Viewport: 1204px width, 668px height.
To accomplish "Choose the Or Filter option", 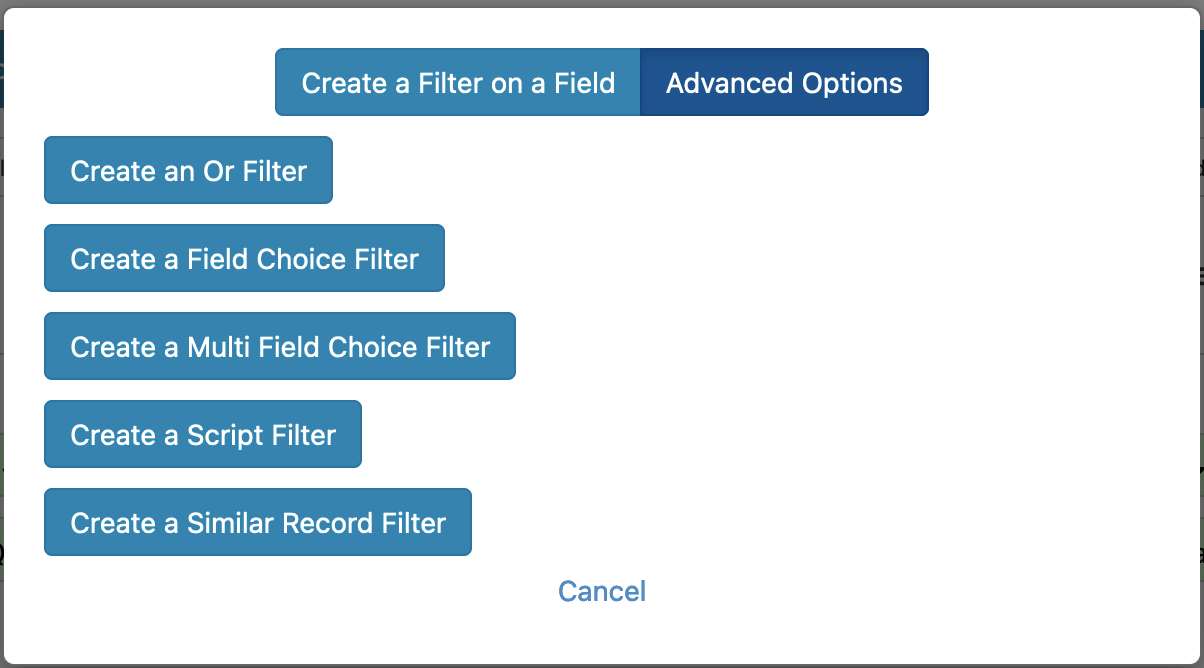I will click(188, 170).
